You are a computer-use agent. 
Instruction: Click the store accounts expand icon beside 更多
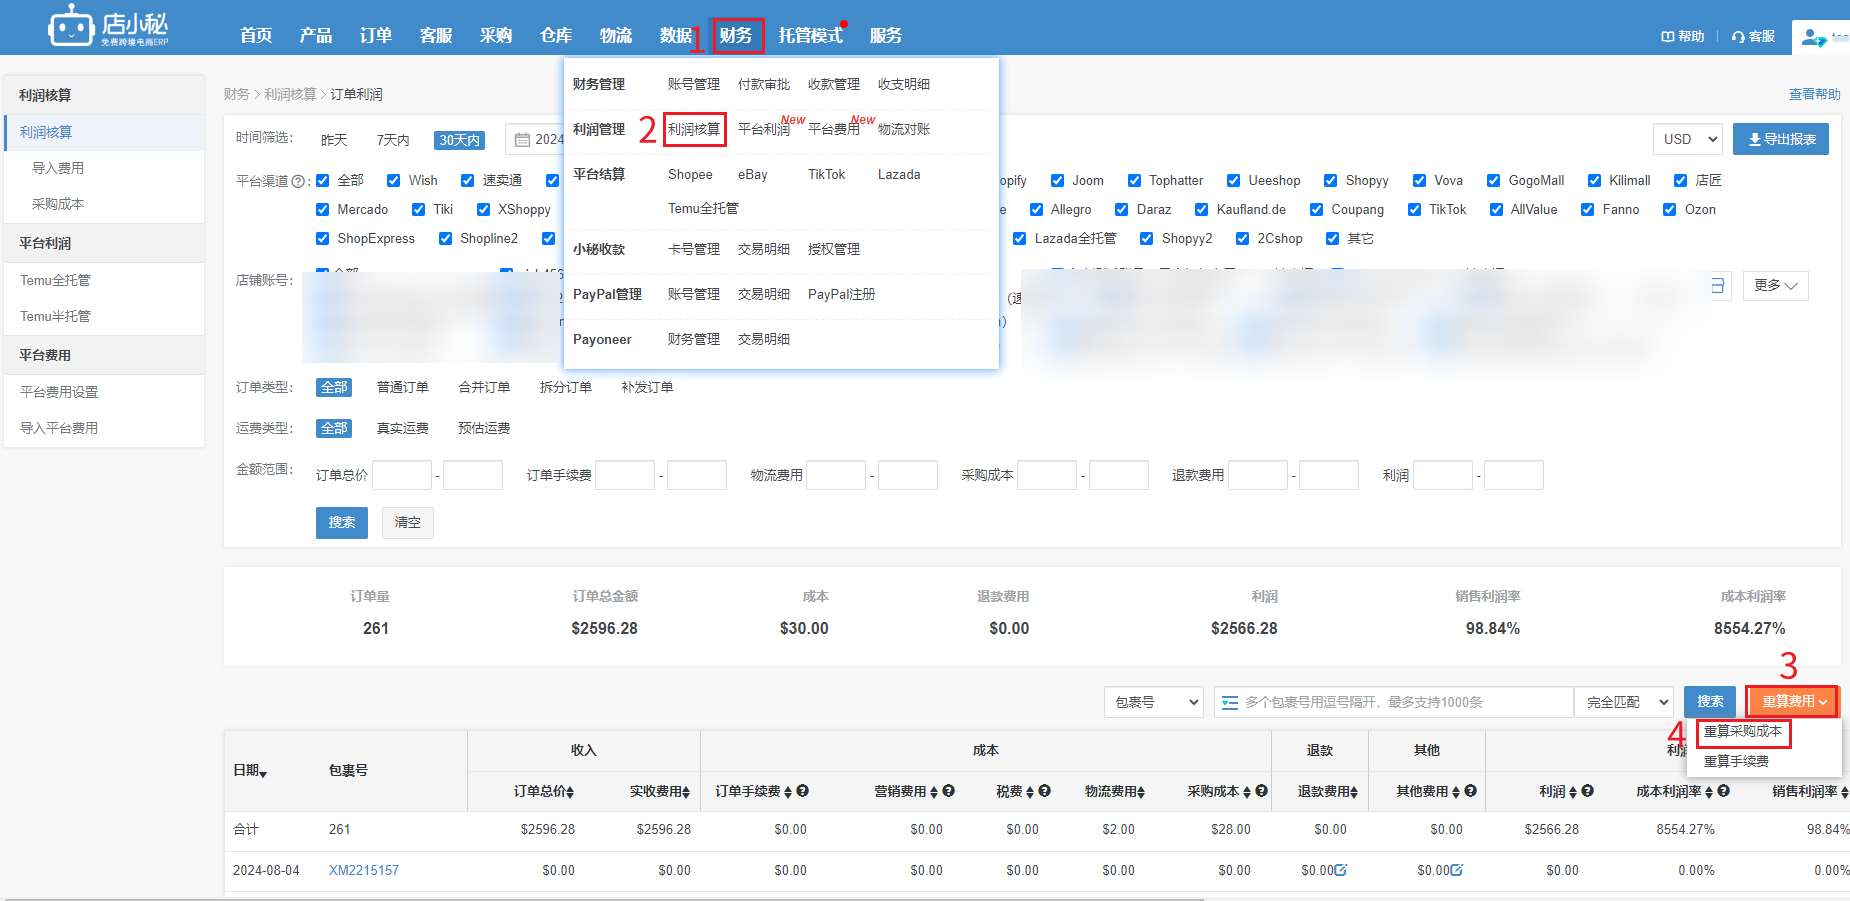click(1718, 286)
